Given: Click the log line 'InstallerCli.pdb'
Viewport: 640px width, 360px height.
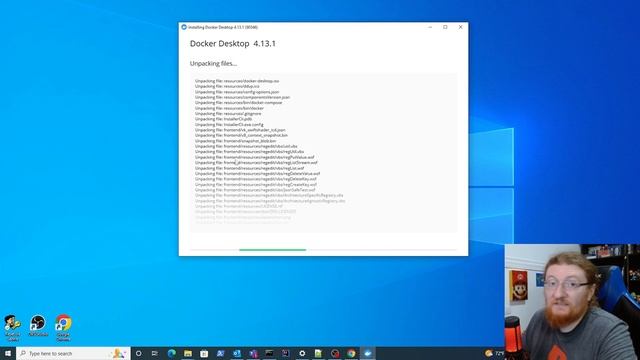Looking at the screenshot, I should pyautogui.click(x=223, y=119).
